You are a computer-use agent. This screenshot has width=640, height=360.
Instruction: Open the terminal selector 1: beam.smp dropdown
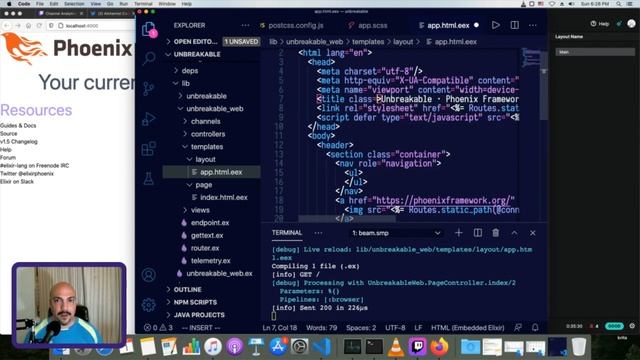[x=396, y=233]
